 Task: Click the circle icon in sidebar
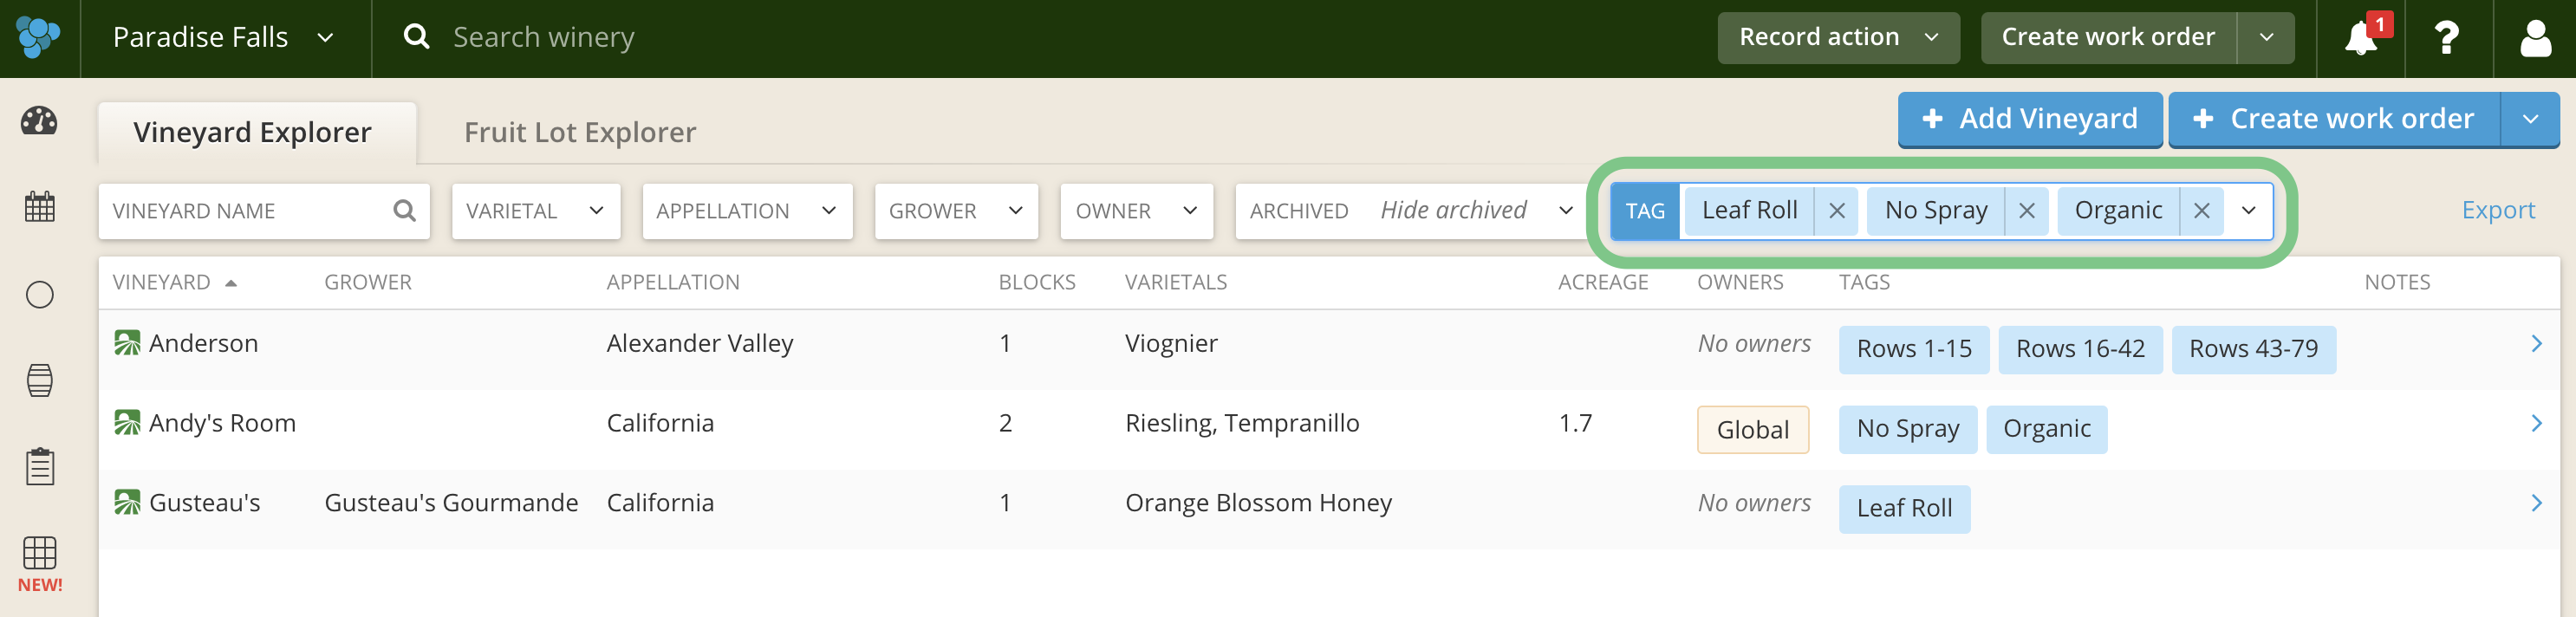39,295
